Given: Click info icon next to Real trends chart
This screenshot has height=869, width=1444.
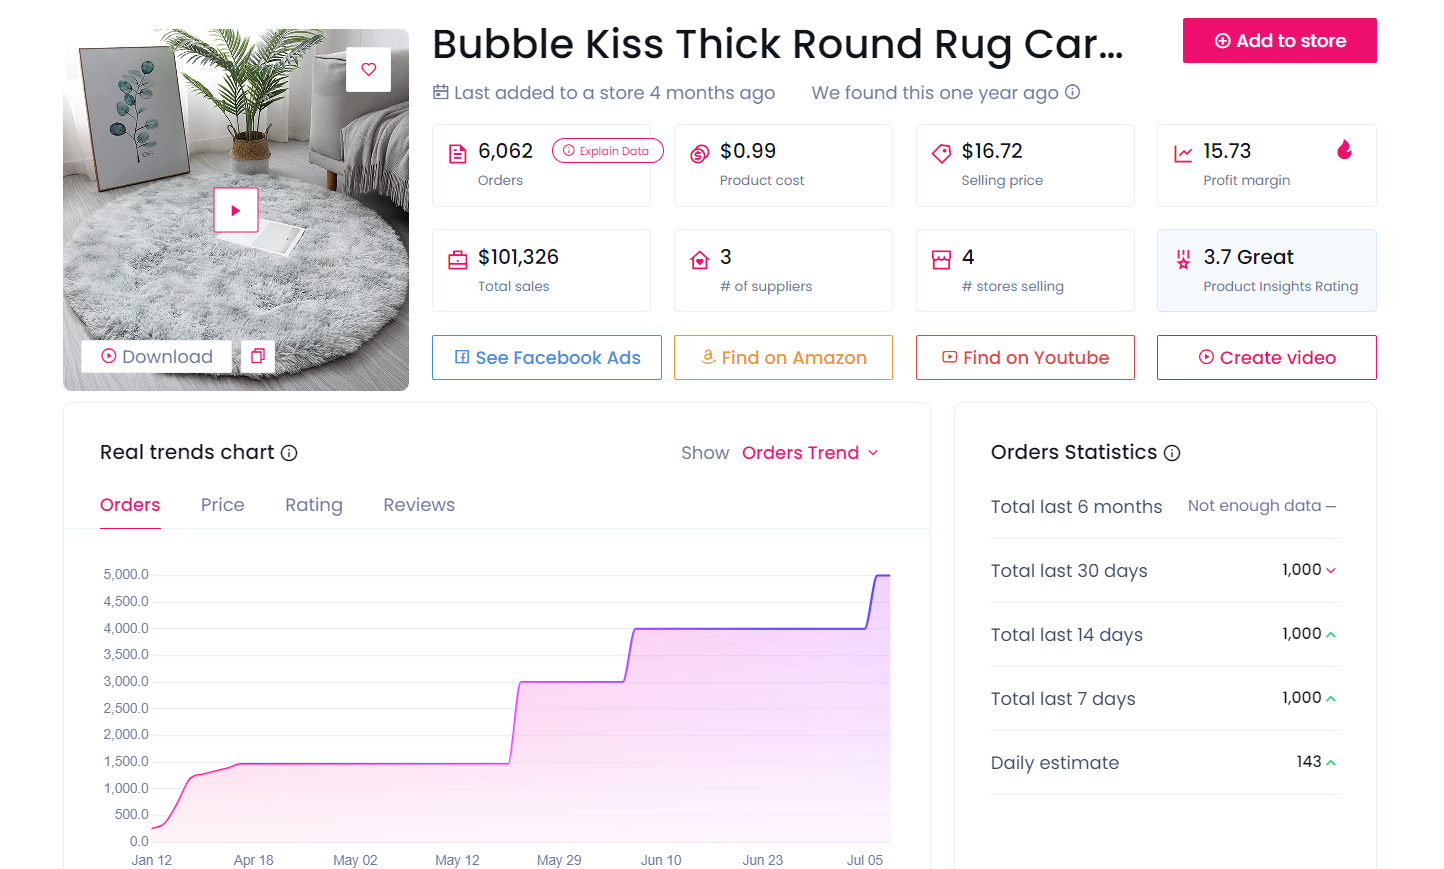Looking at the screenshot, I should coord(289,453).
